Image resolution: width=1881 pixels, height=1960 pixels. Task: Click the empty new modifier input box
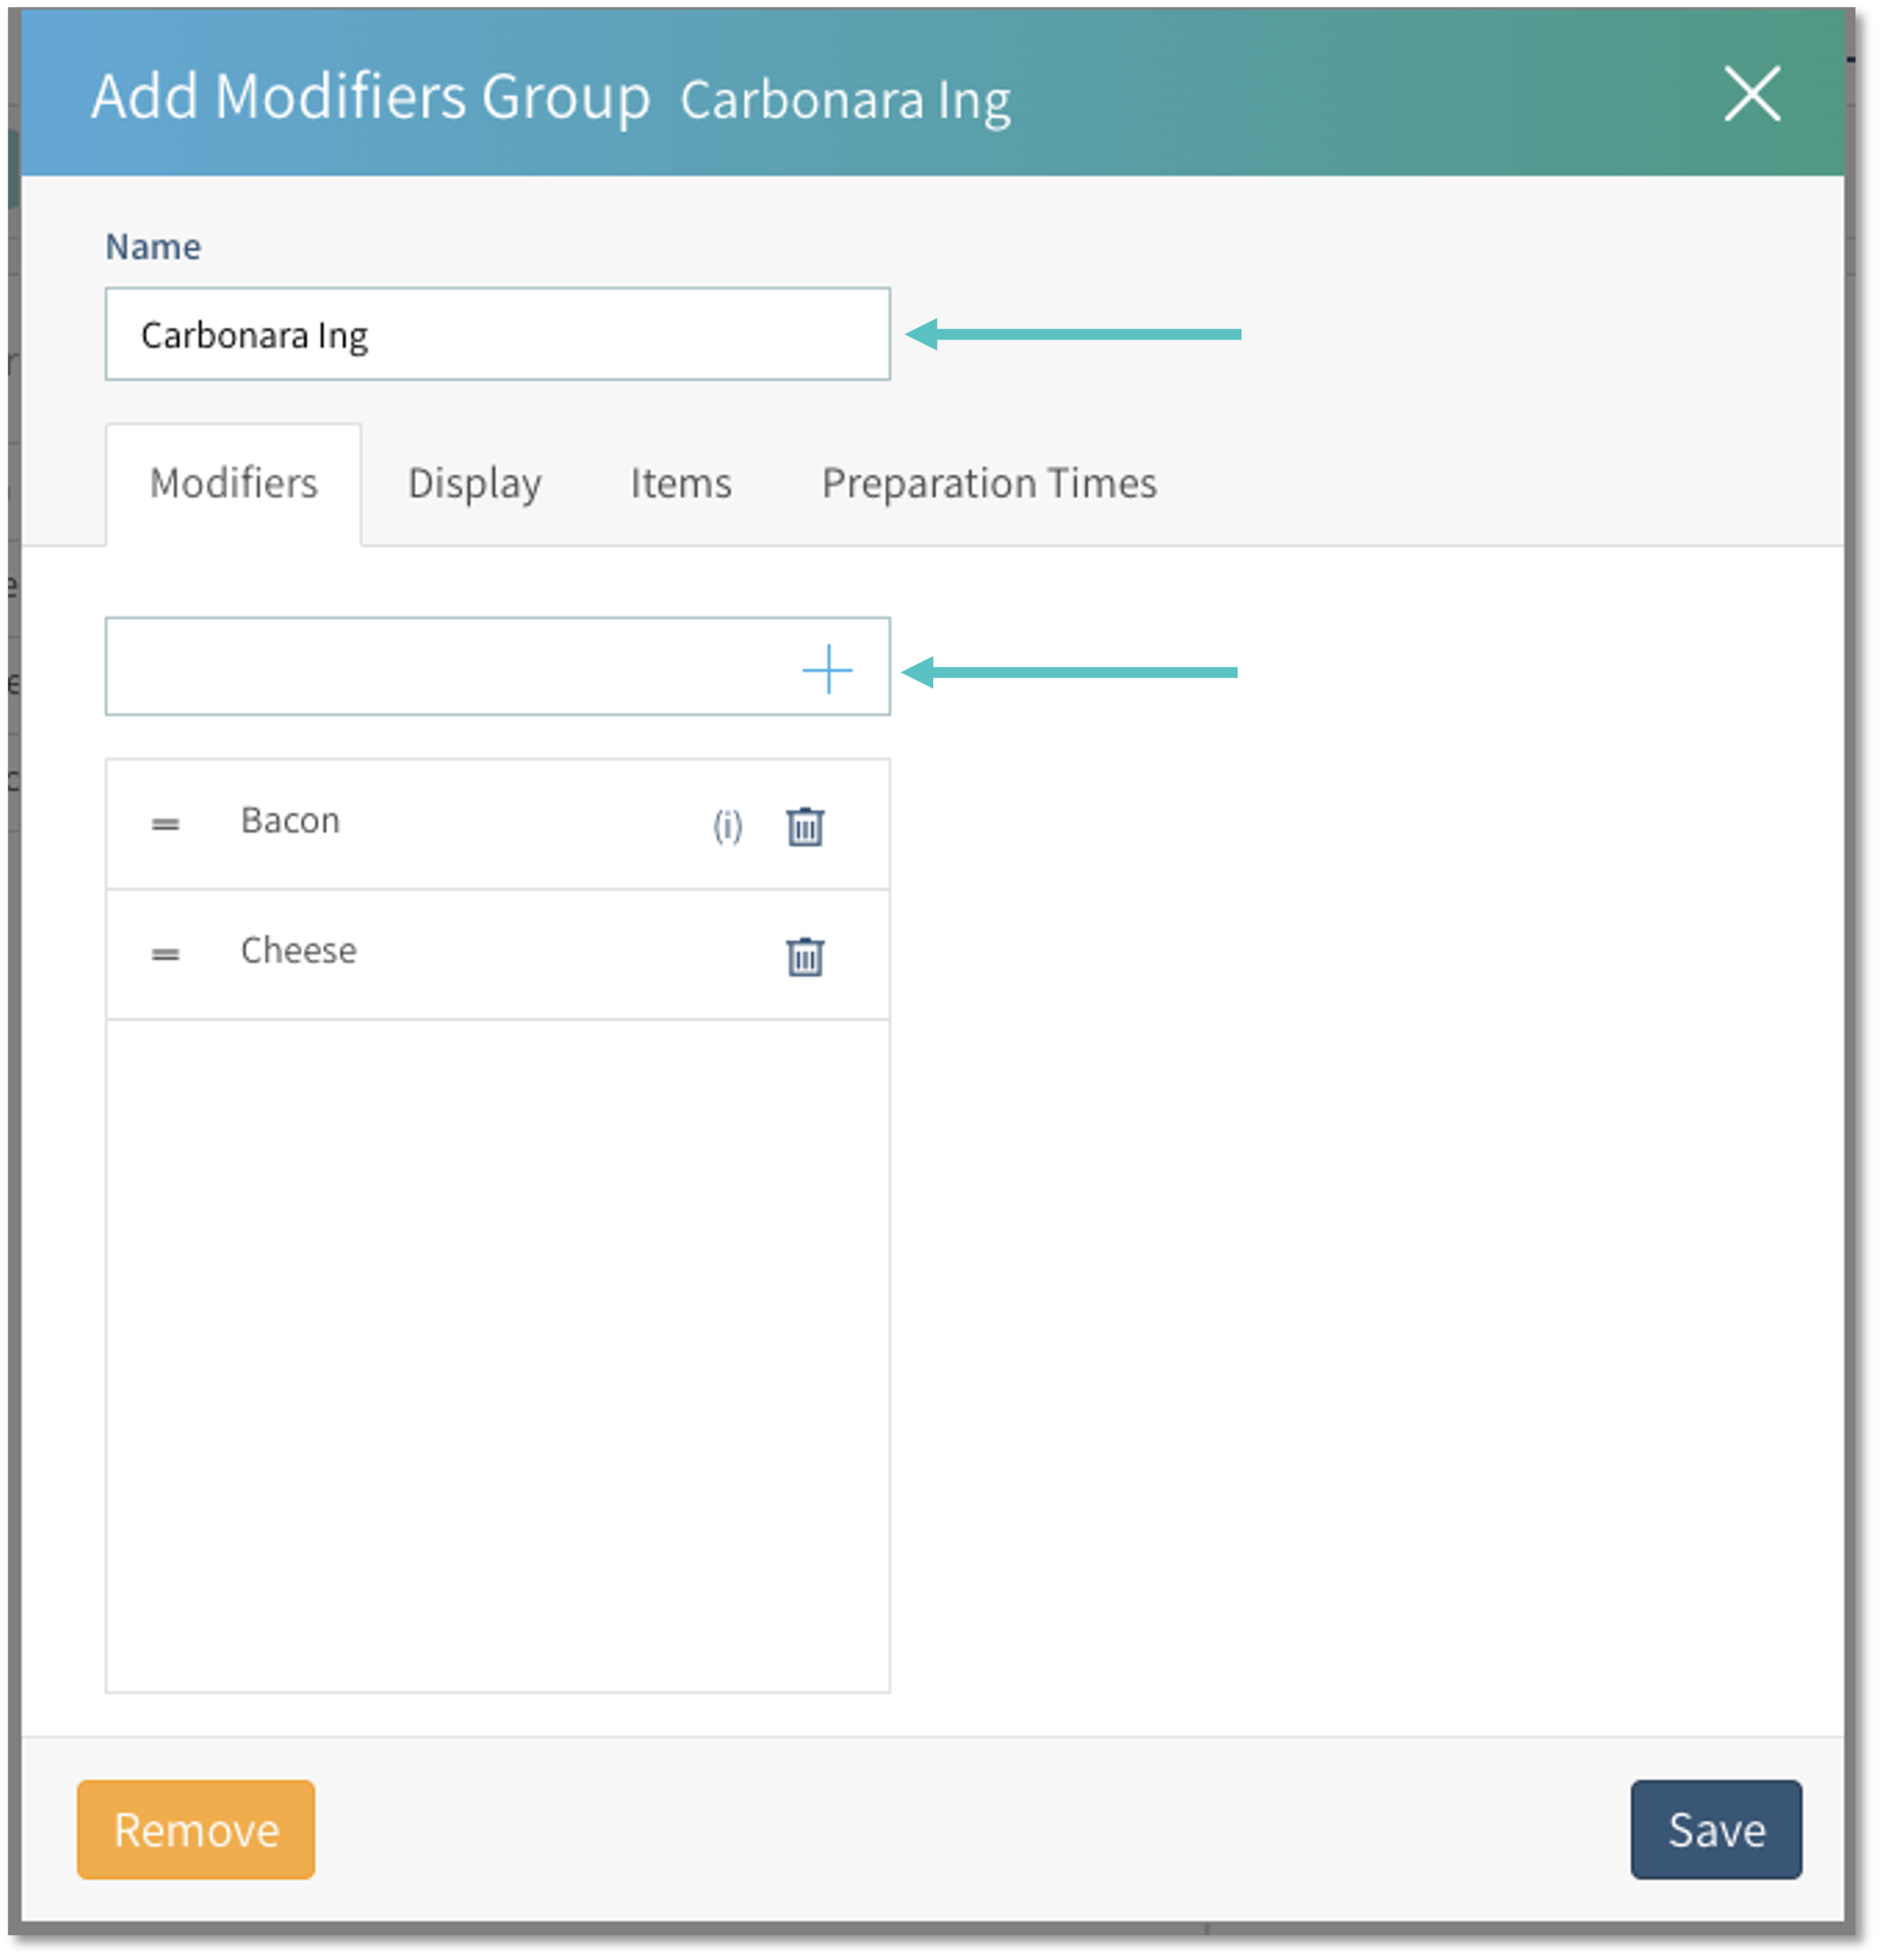coord(450,667)
